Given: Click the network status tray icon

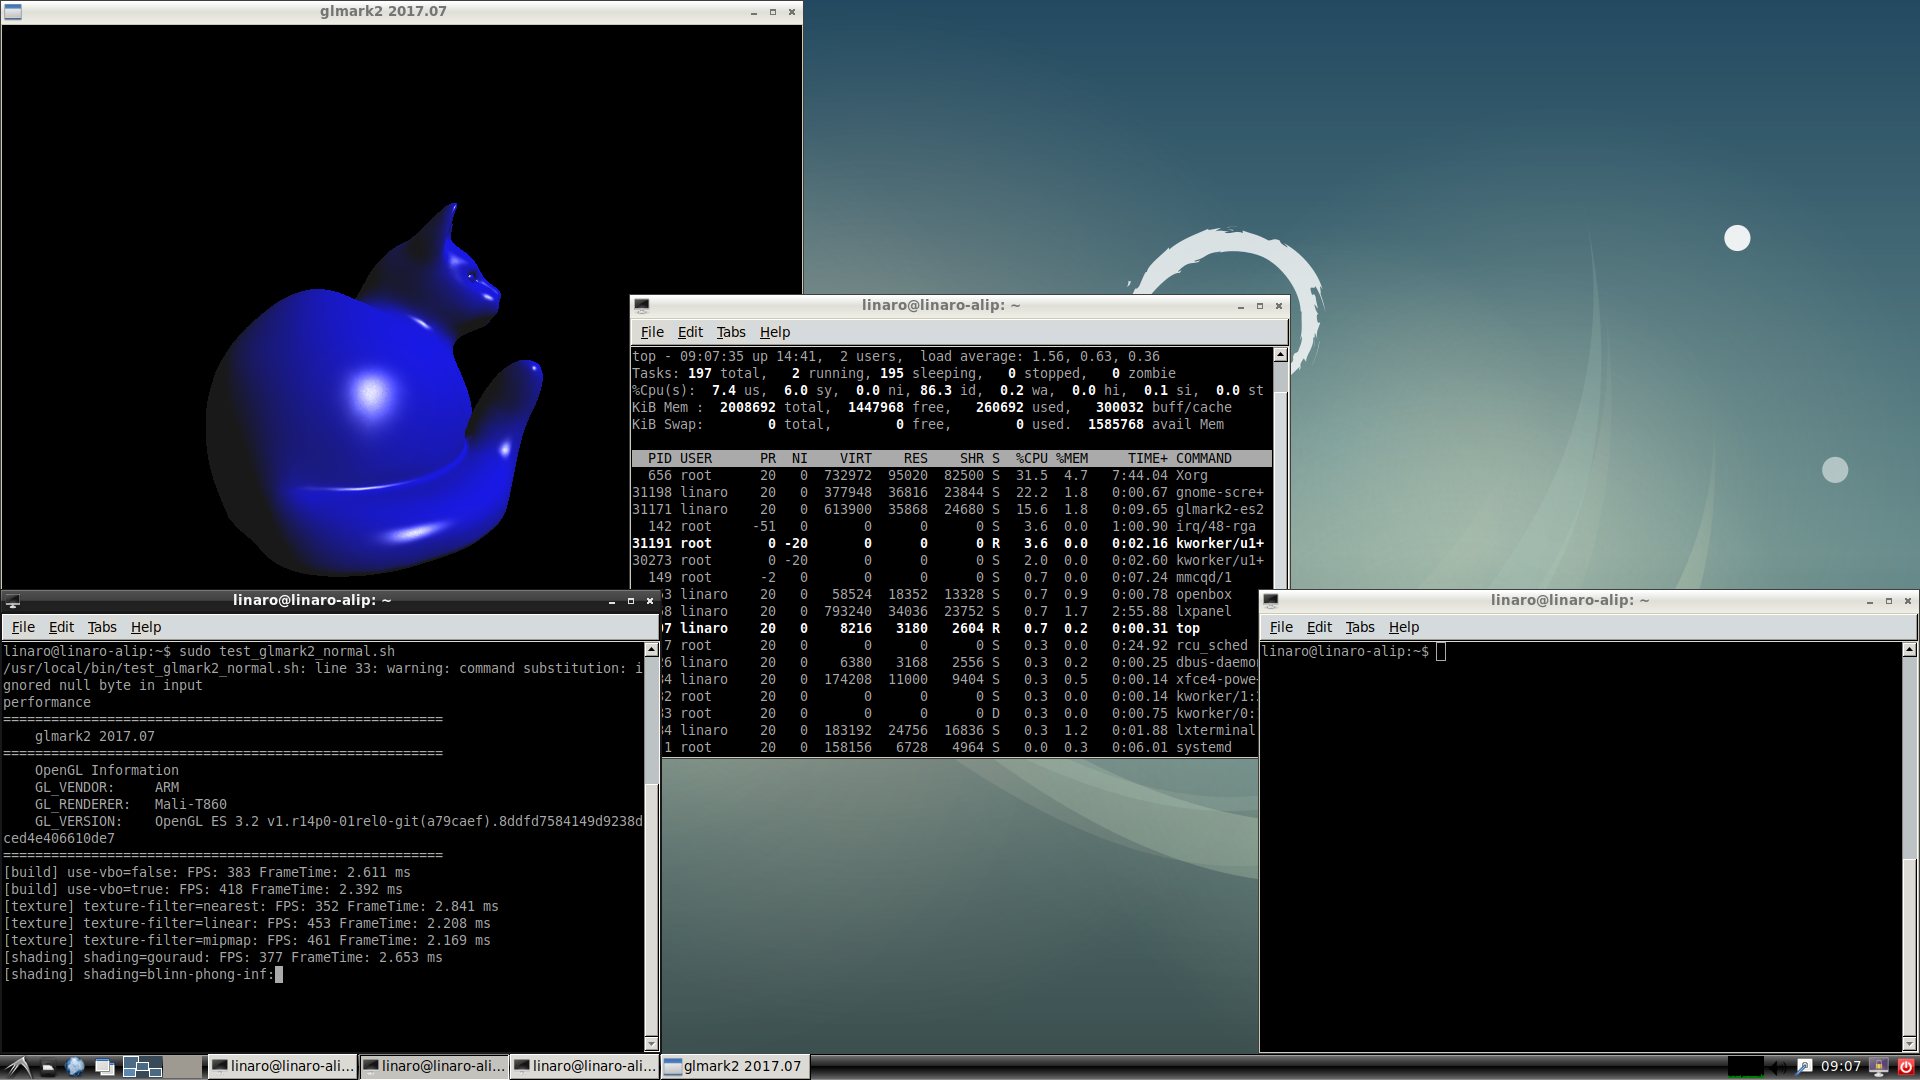Looking at the screenshot, I should [x=1804, y=1067].
